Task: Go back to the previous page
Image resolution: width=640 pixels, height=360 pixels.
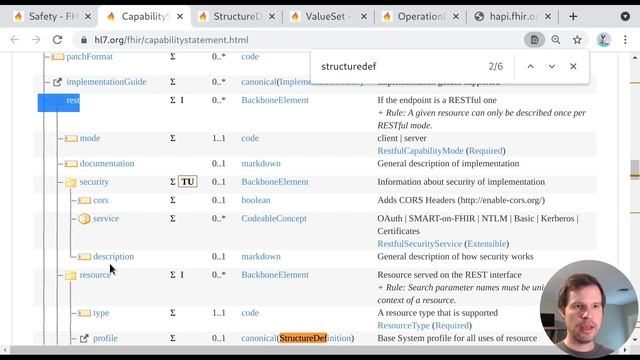Action: coord(15,40)
